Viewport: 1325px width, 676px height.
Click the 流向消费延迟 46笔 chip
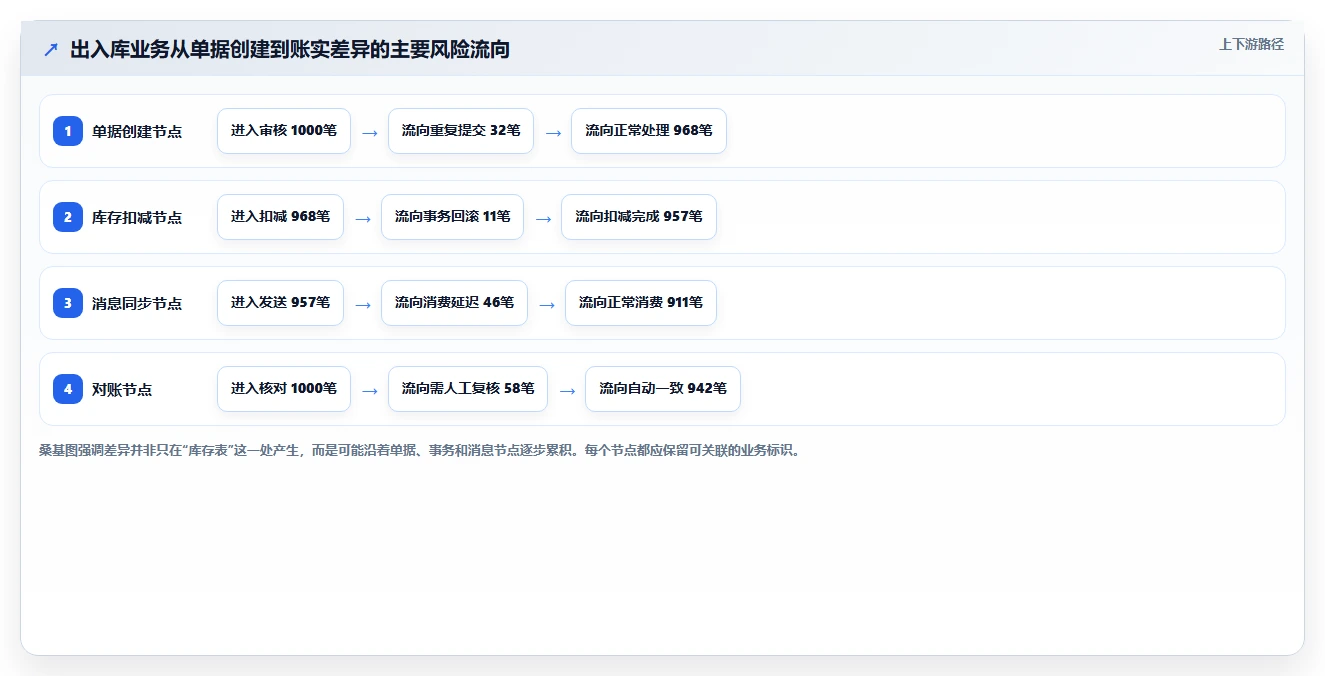point(454,303)
